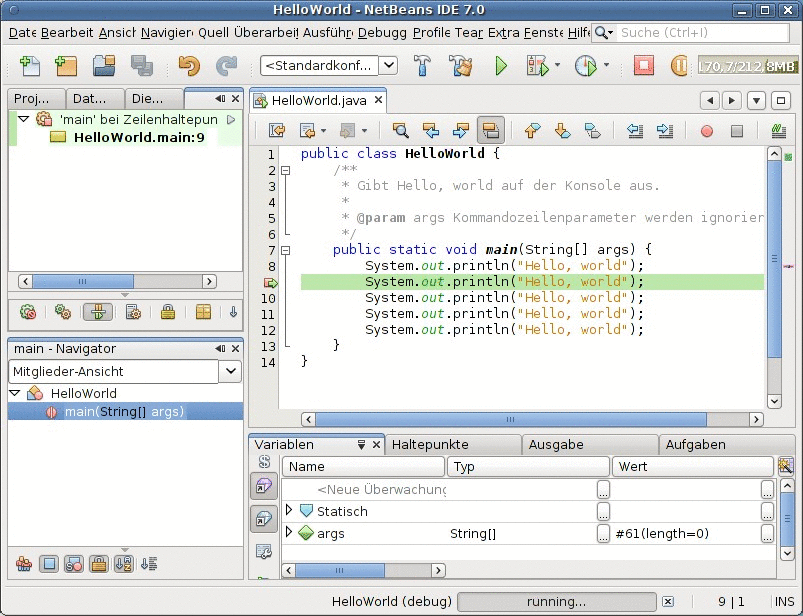Open the Fenster menu
The width and height of the screenshot is (803, 616).
coord(543,33)
